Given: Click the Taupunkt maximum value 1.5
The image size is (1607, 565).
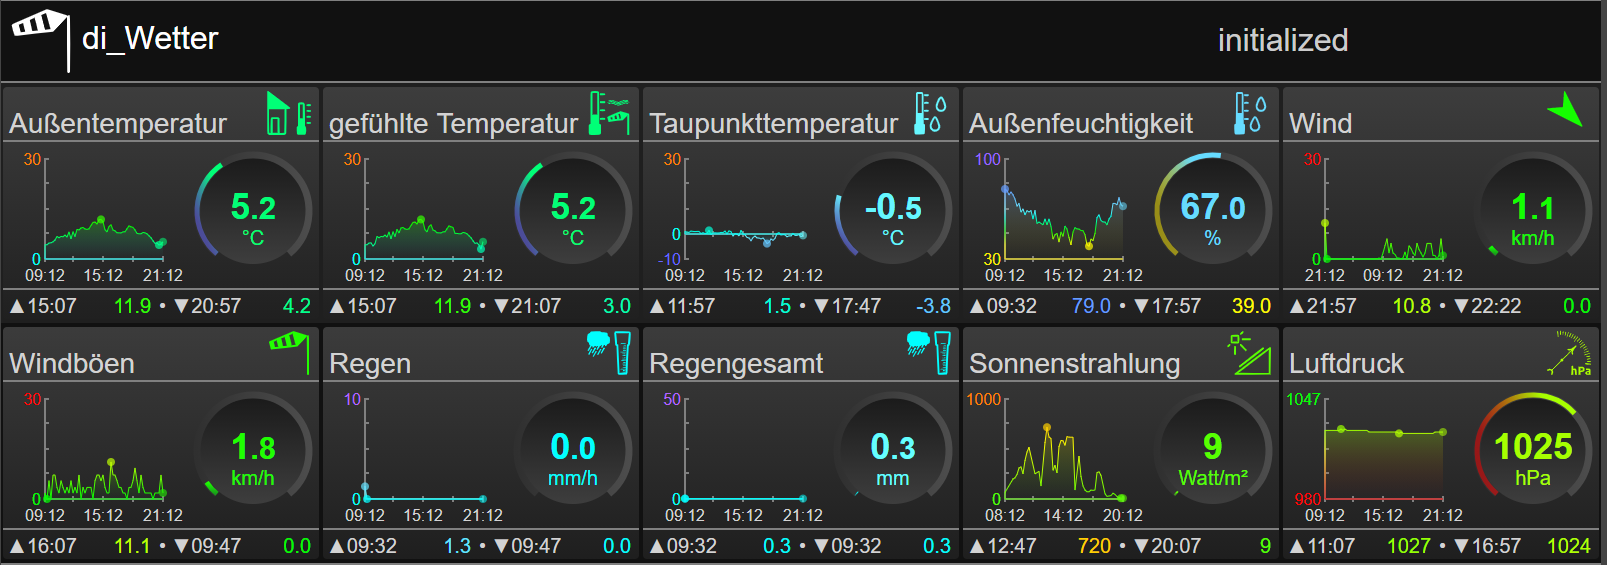Looking at the screenshot, I should coord(777,306).
